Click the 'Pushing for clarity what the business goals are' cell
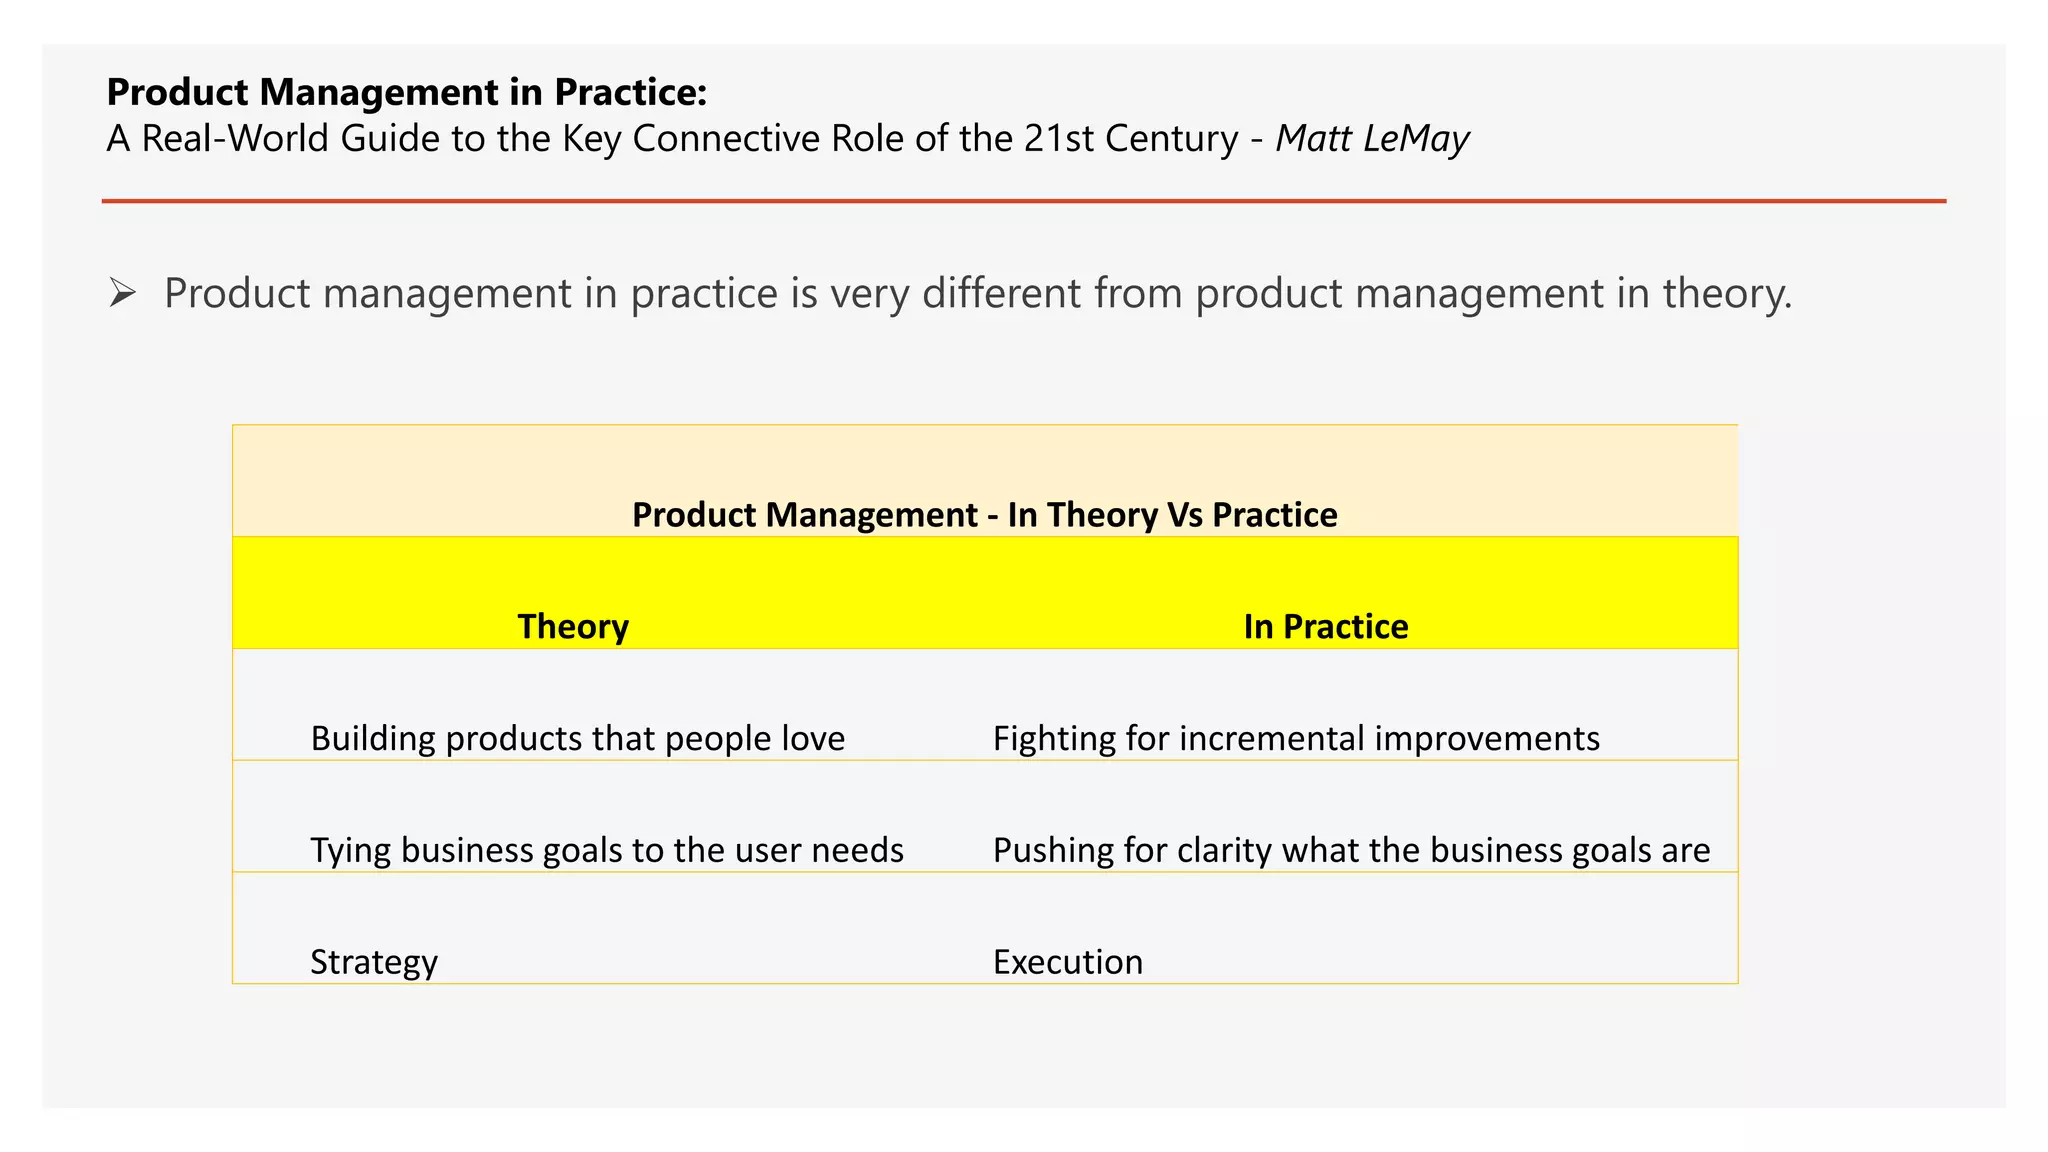The width and height of the screenshot is (2048, 1152). coord(1351,850)
